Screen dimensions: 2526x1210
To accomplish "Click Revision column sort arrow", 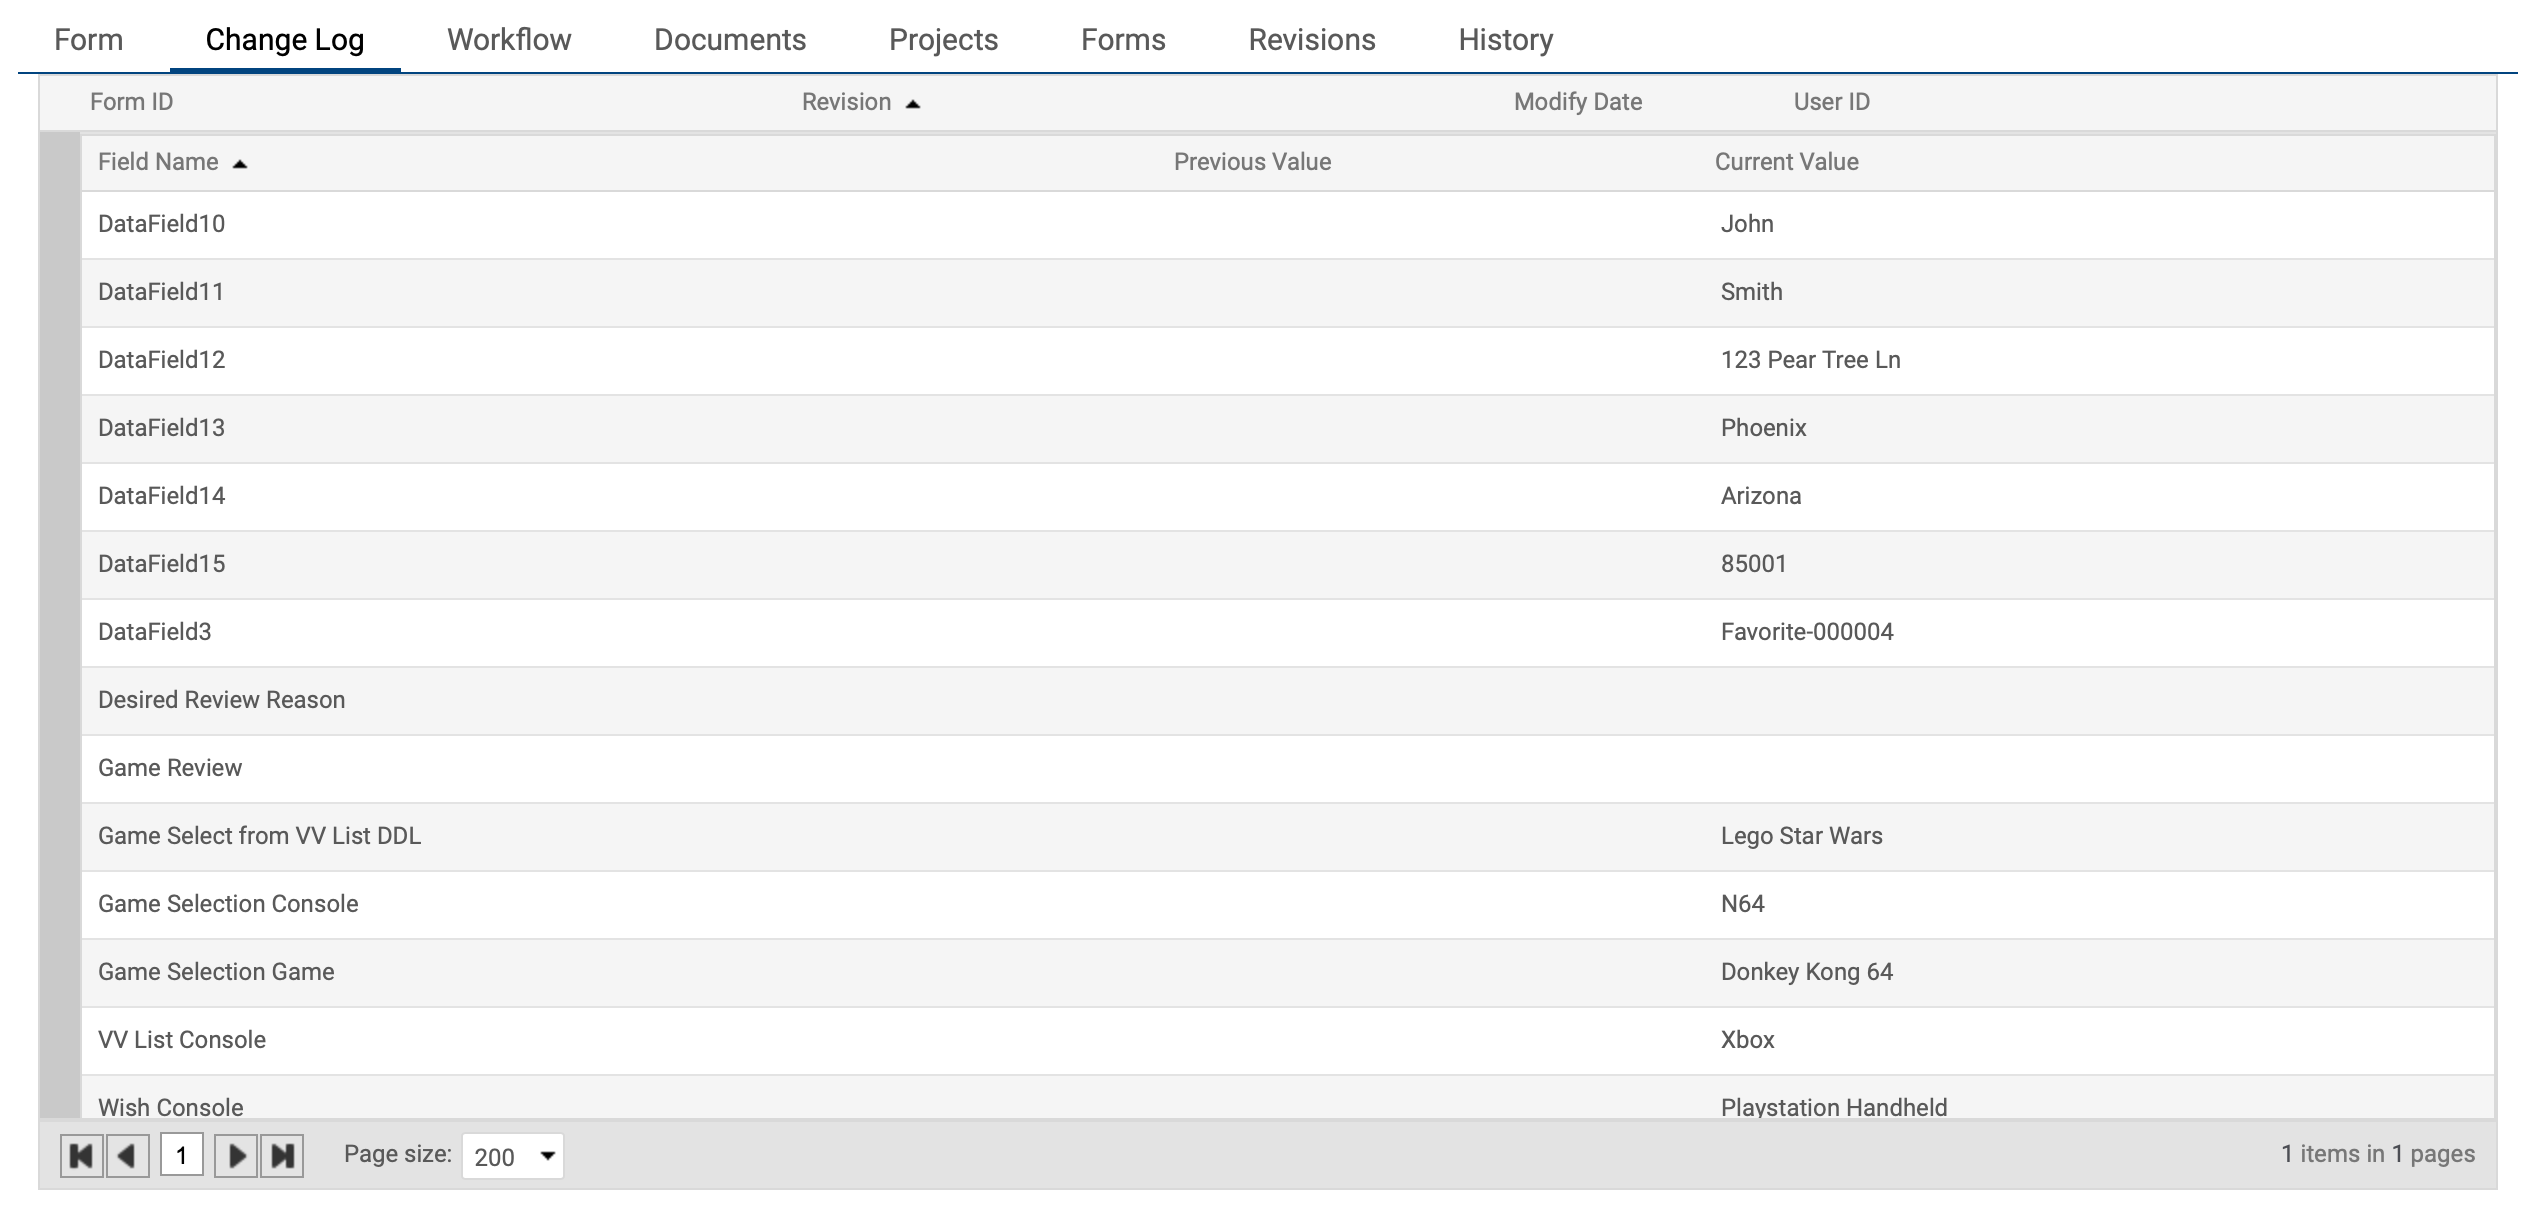I will coord(912,104).
